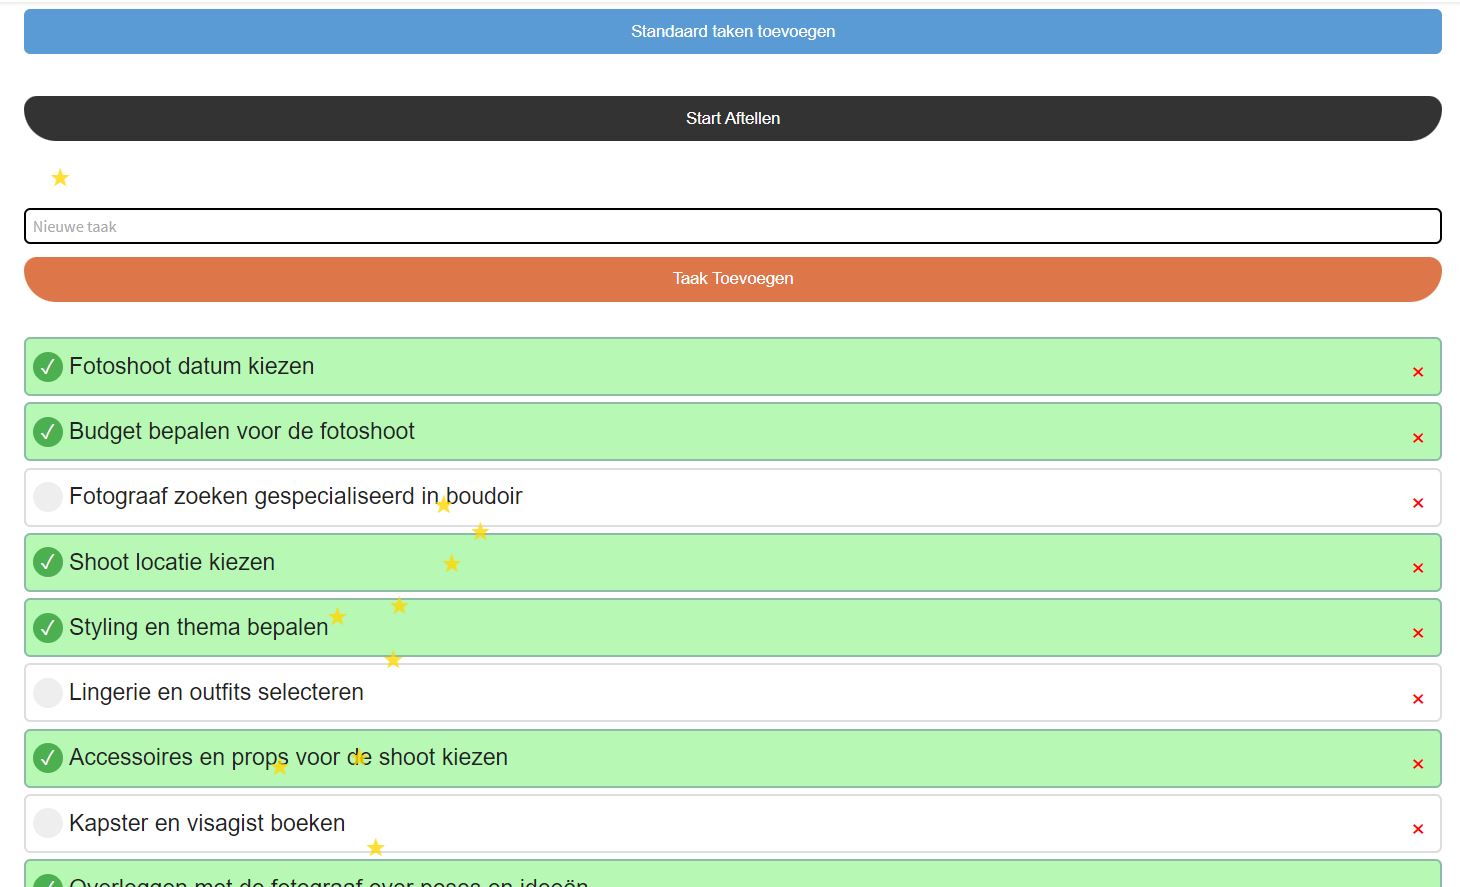Click the text Lingerie en outfits selecteren

pyautogui.click(x=216, y=692)
